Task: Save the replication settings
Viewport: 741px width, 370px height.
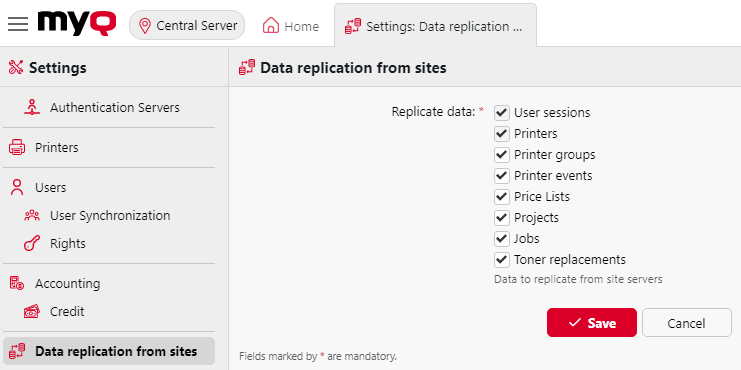Action: click(592, 323)
